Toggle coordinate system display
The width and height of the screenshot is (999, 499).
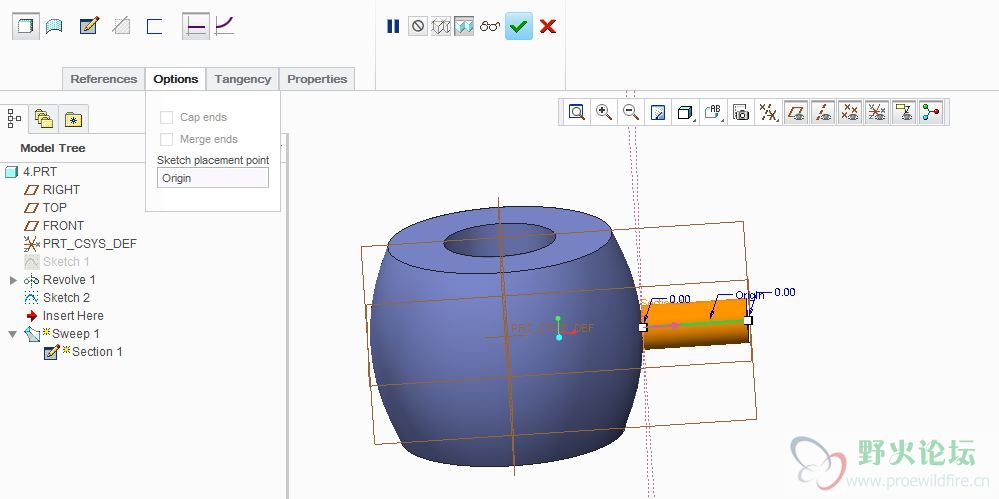pos(877,113)
